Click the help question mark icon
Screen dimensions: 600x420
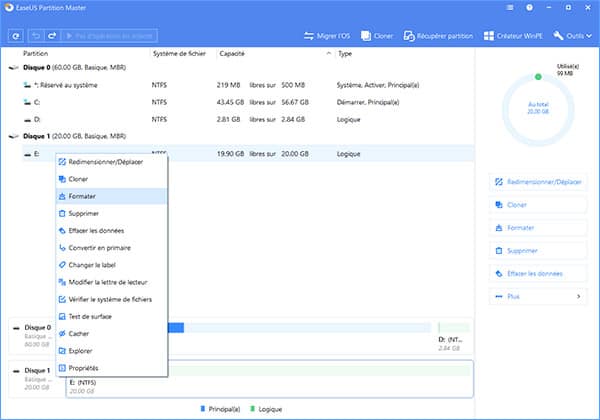pos(527,8)
